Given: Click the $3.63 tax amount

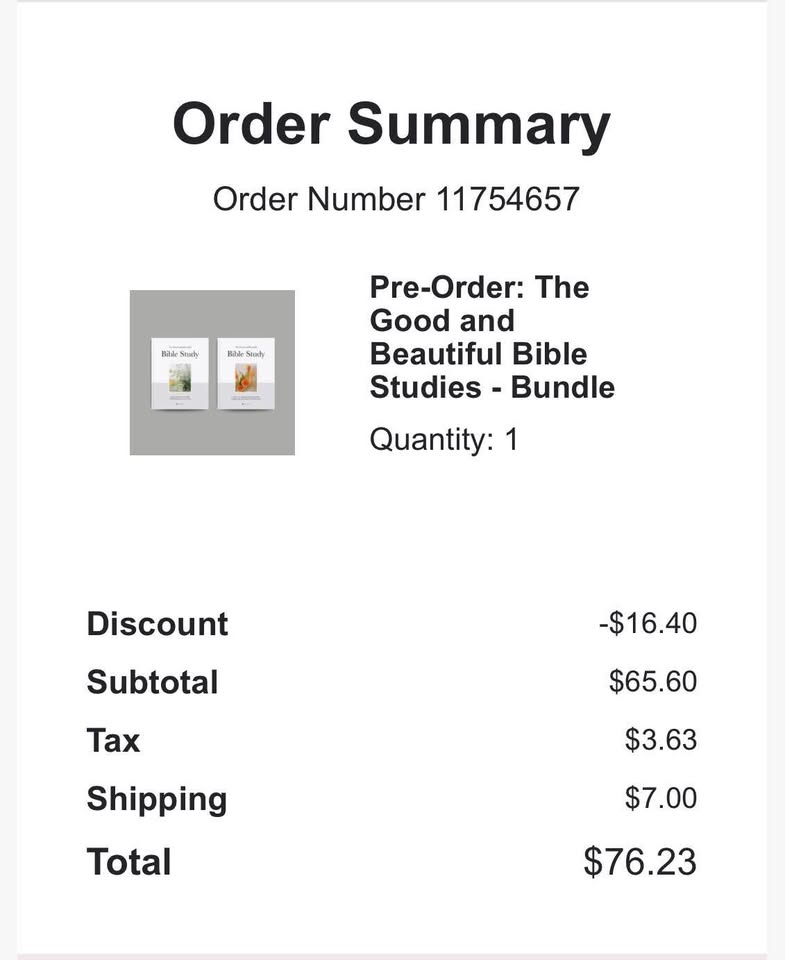Looking at the screenshot, I should point(661,740).
